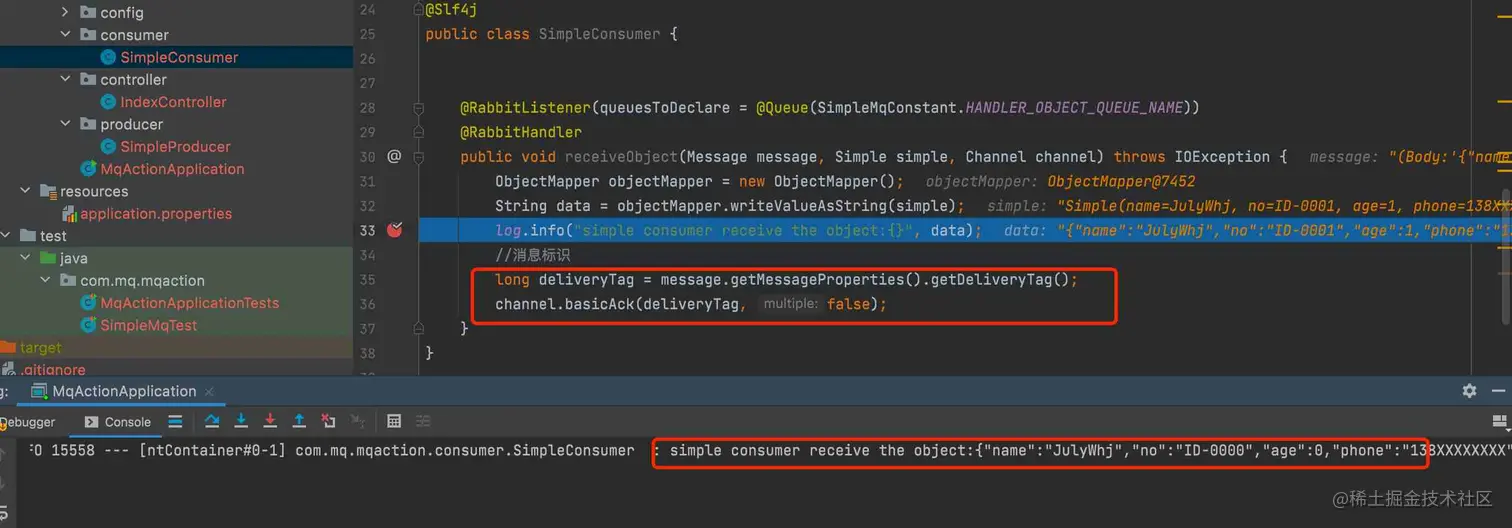Open IndexController class in project tree

(x=173, y=102)
